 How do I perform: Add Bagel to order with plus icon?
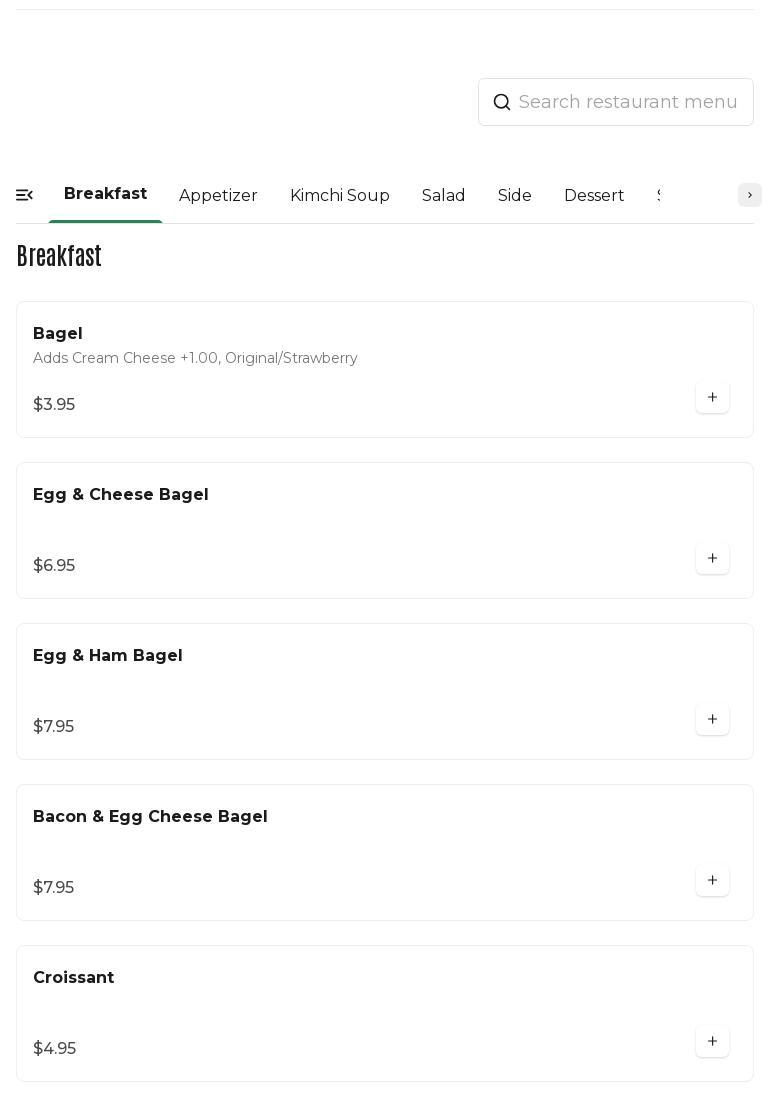point(712,397)
